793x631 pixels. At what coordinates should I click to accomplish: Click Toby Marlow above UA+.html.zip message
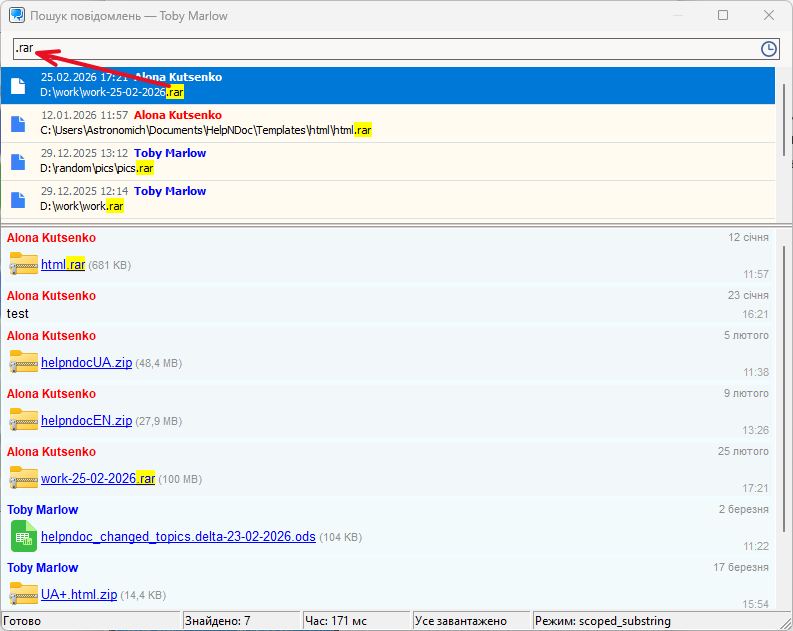tap(42, 568)
